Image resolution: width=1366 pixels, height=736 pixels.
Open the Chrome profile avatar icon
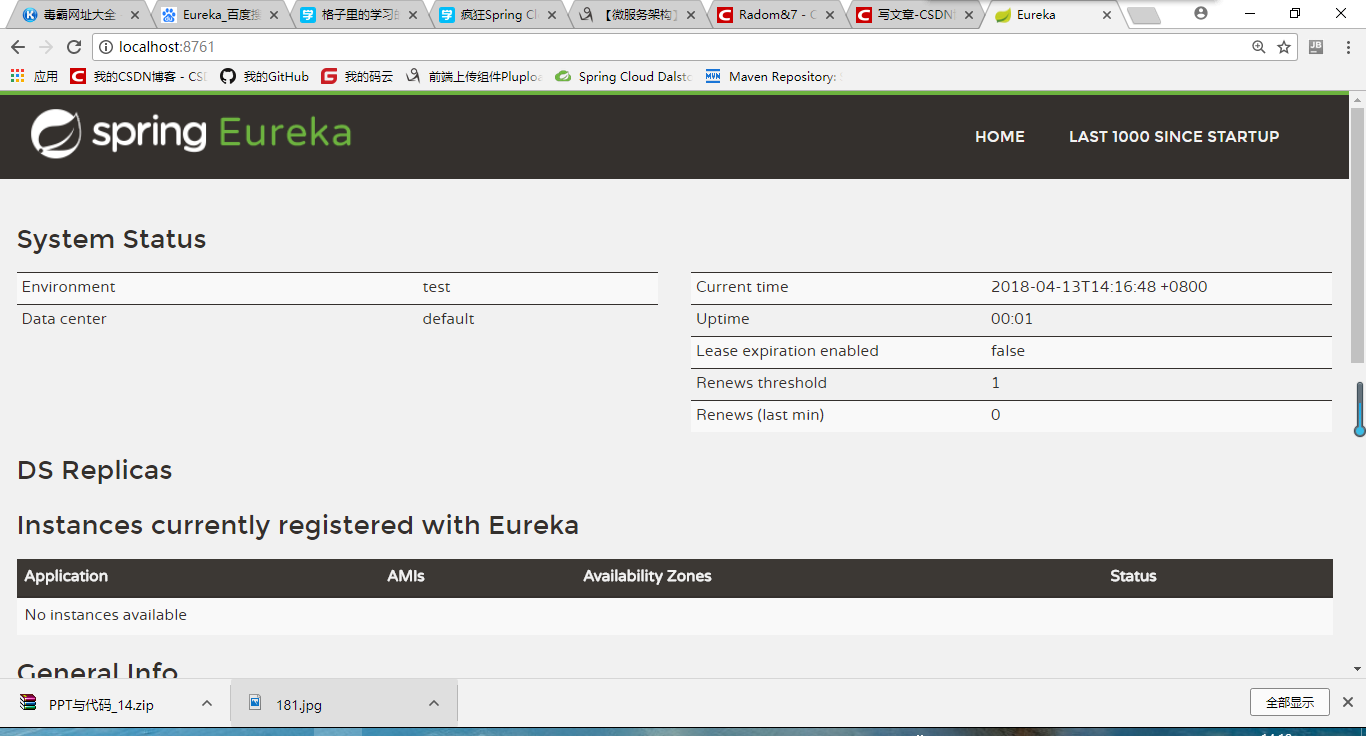click(1201, 13)
